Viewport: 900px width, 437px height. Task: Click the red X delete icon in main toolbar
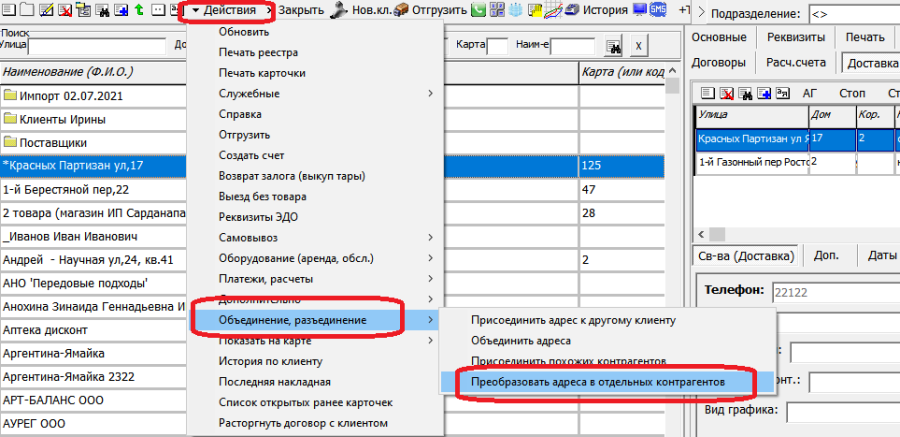tap(64, 10)
